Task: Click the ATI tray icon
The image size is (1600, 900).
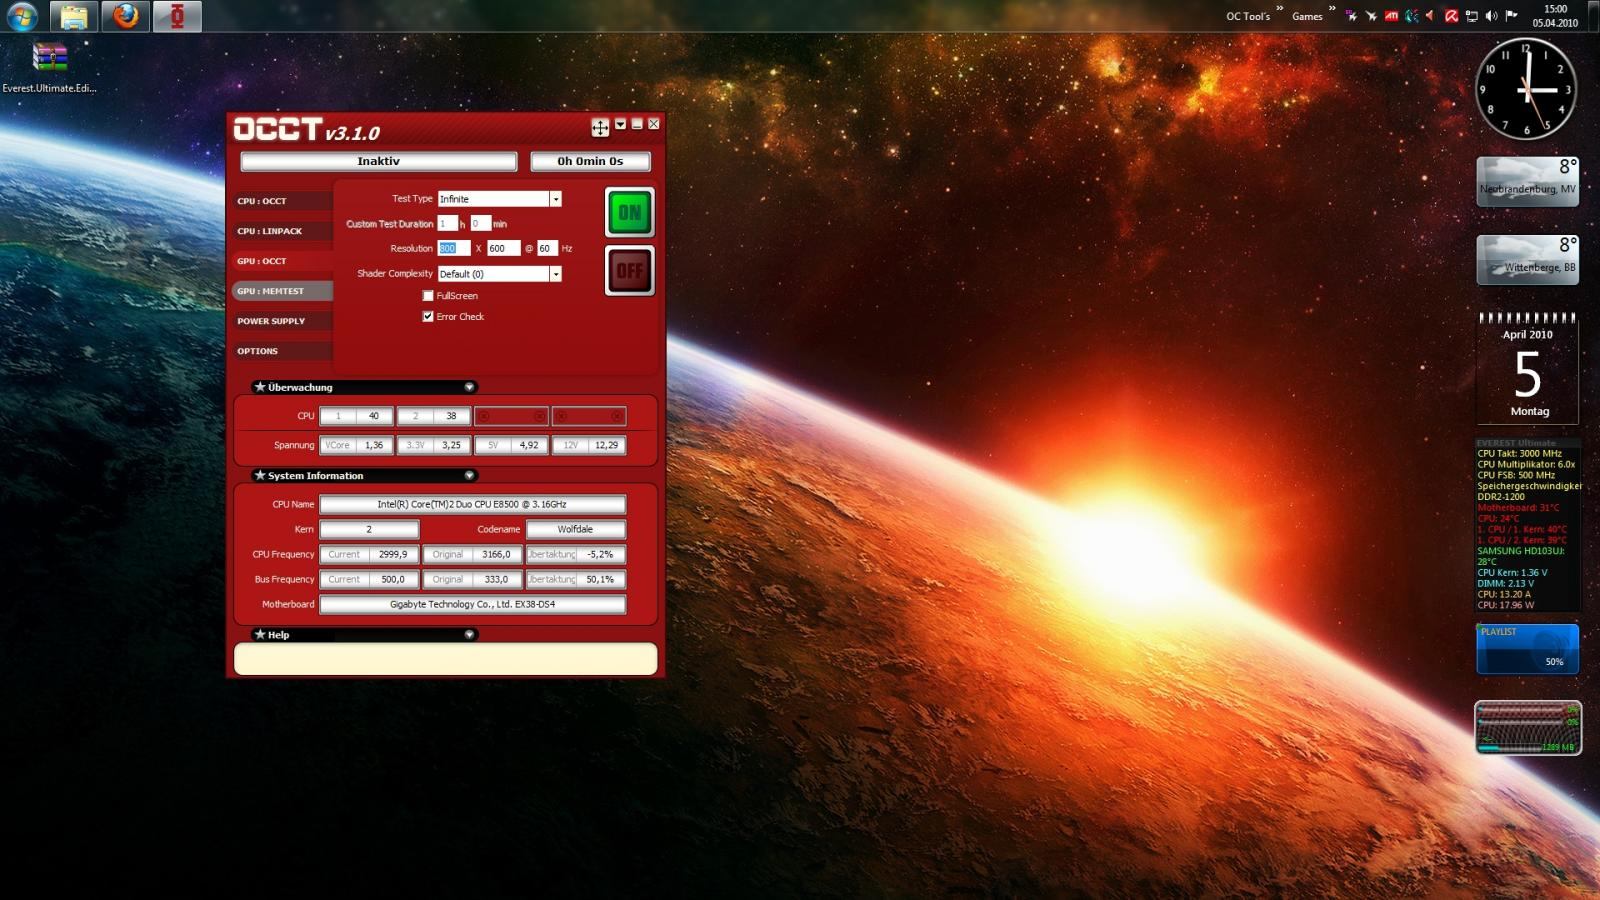Action: coord(1391,16)
